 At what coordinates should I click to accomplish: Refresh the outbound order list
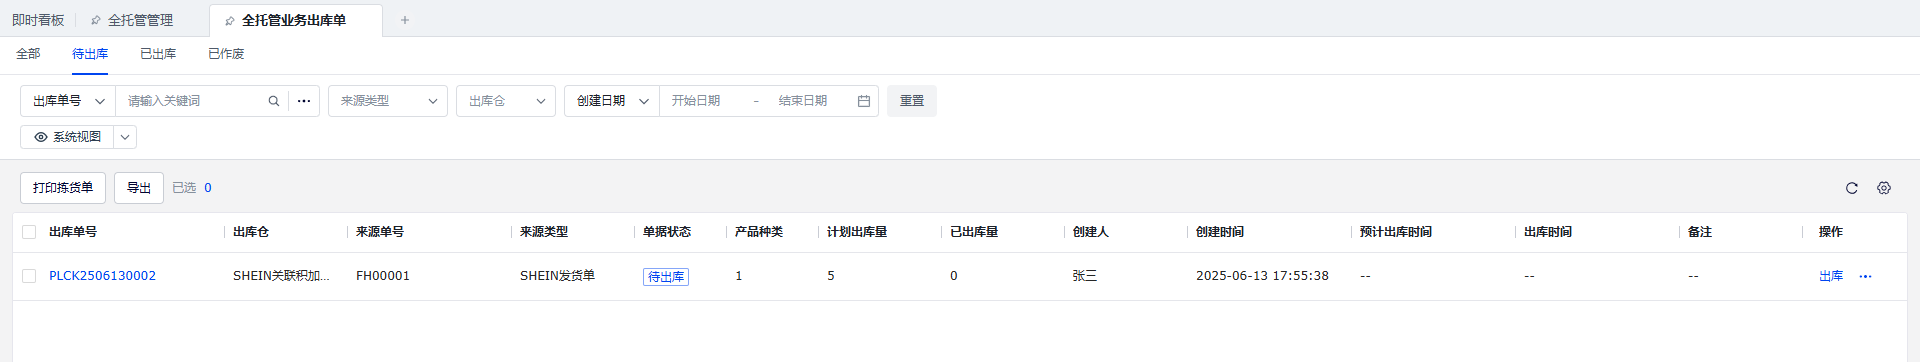click(x=1851, y=188)
